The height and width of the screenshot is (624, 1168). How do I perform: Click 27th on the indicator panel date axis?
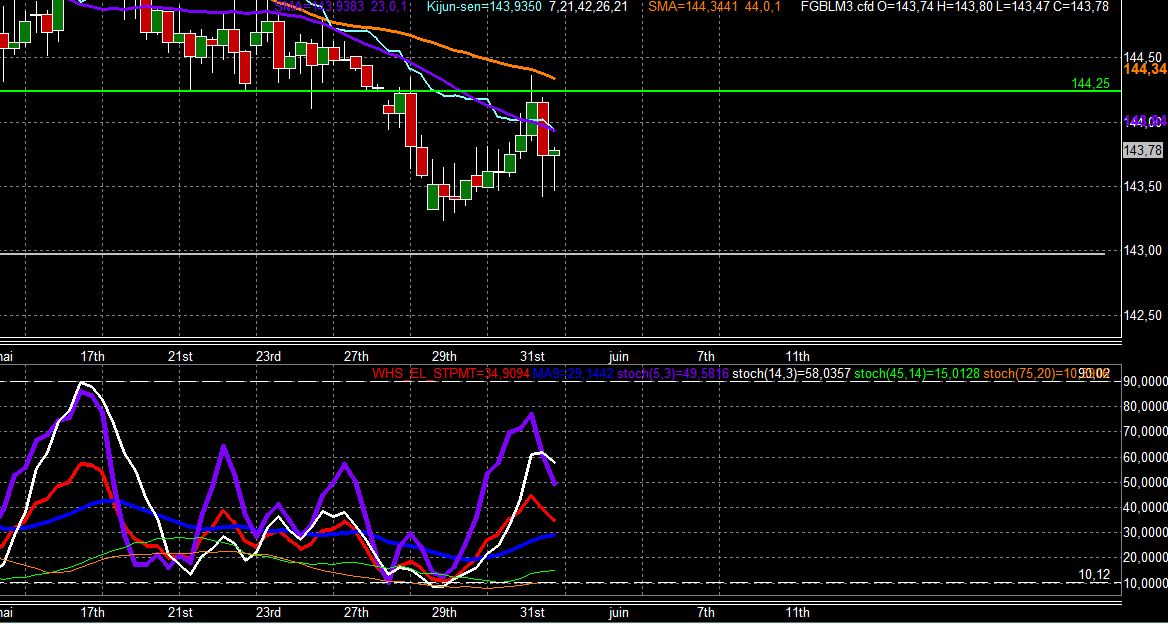(356, 612)
